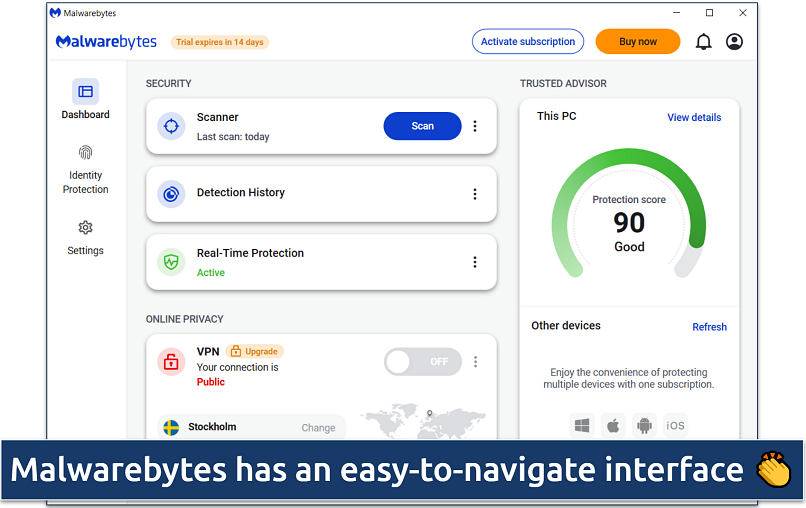
Task: Click Activate subscription button
Action: click(x=527, y=42)
